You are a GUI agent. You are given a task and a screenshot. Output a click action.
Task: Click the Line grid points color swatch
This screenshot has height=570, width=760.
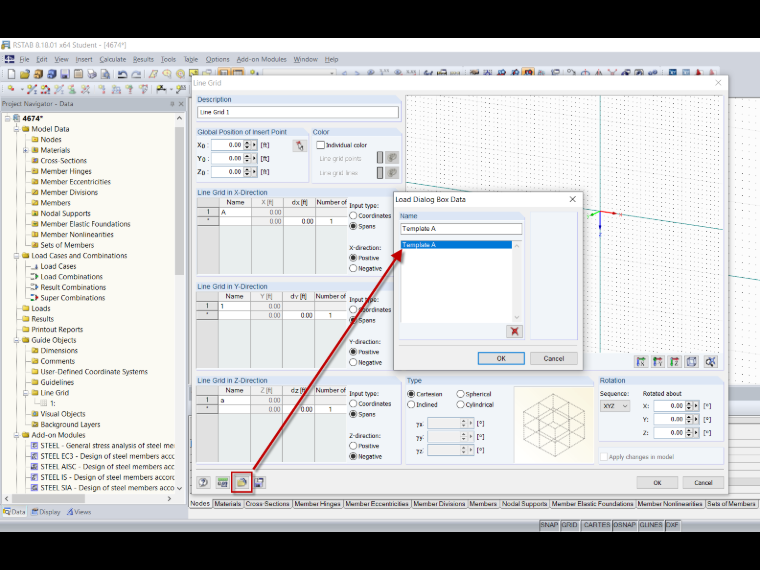tap(380, 158)
